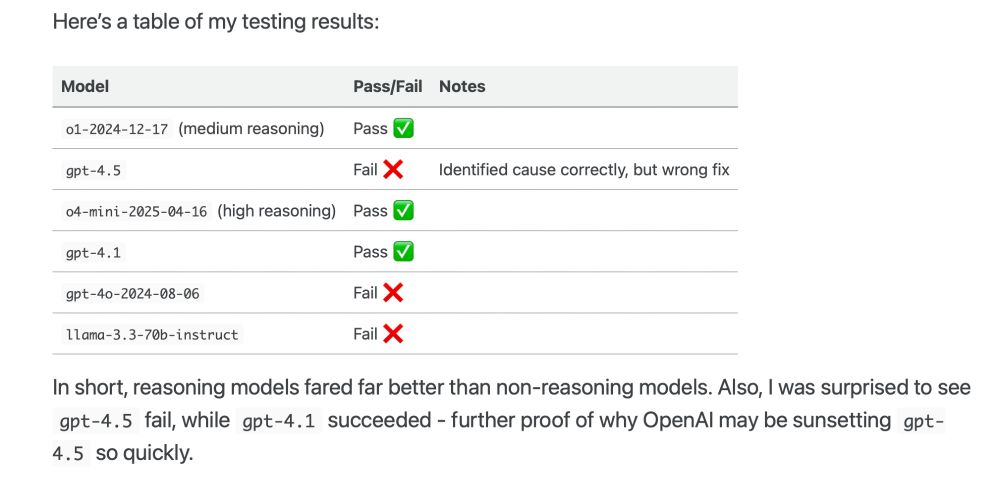The height and width of the screenshot is (503, 1000).
Task: Click the llama-3.3-70b-instruct model code label
Action: [152, 335]
